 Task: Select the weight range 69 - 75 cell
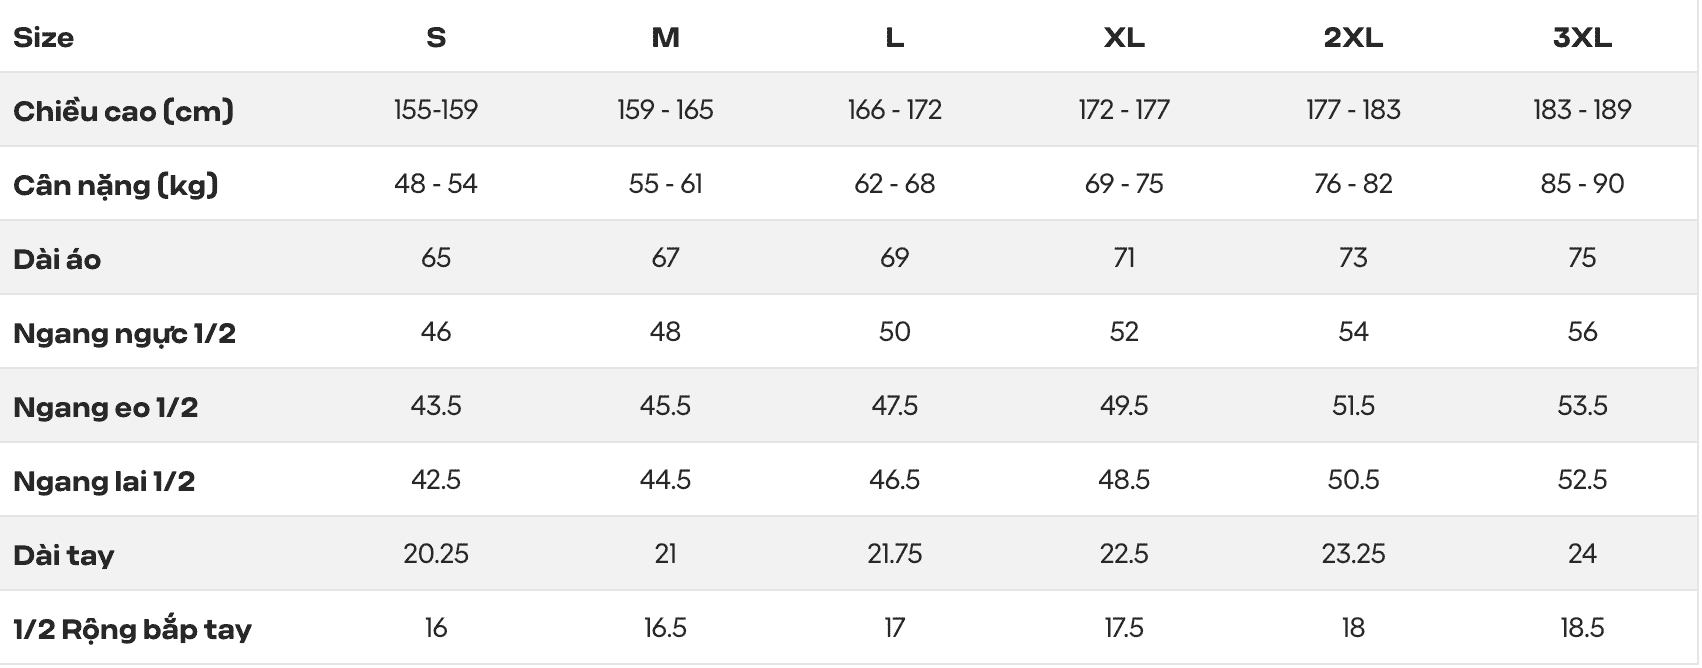tap(1124, 183)
